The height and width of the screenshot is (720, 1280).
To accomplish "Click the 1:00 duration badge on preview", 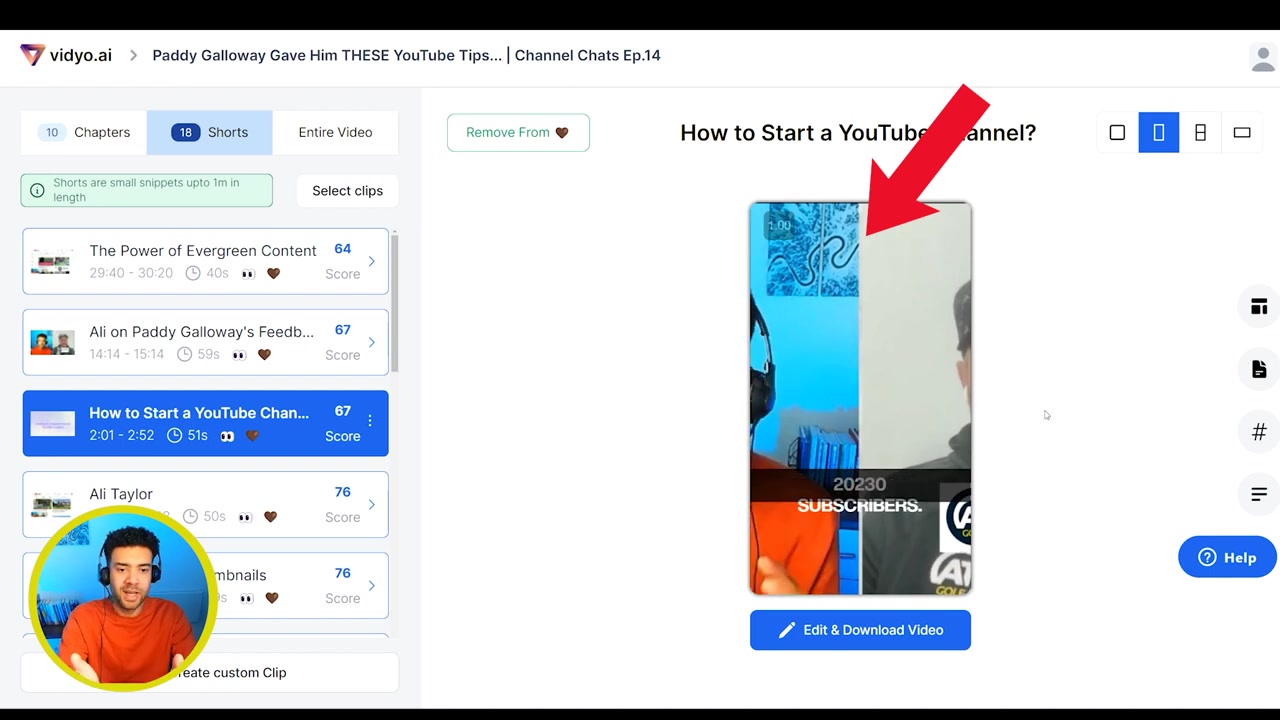I will tap(779, 226).
